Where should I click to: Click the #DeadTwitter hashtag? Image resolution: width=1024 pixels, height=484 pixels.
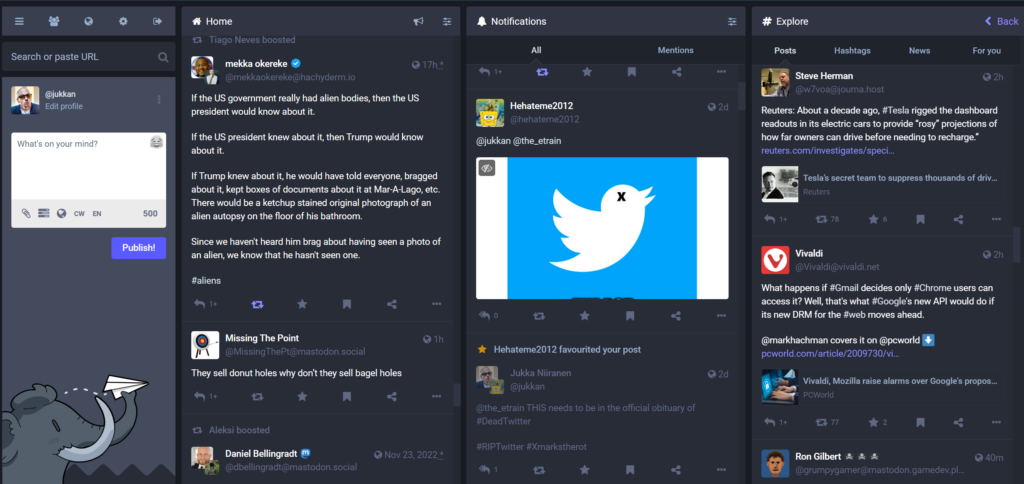click(x=503, y=421)
